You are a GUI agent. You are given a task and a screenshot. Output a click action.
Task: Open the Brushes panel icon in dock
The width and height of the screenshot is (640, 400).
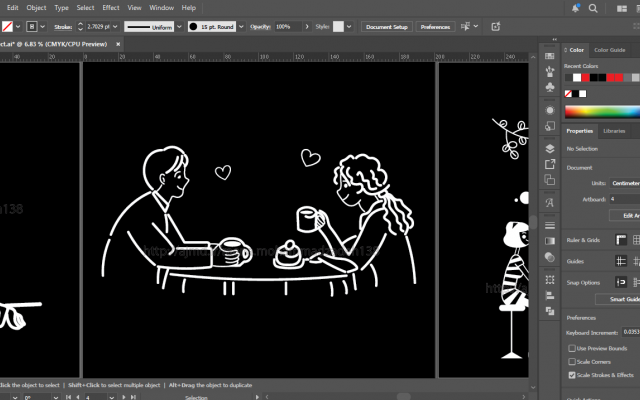pyautogui.click(x=550, y=71)
